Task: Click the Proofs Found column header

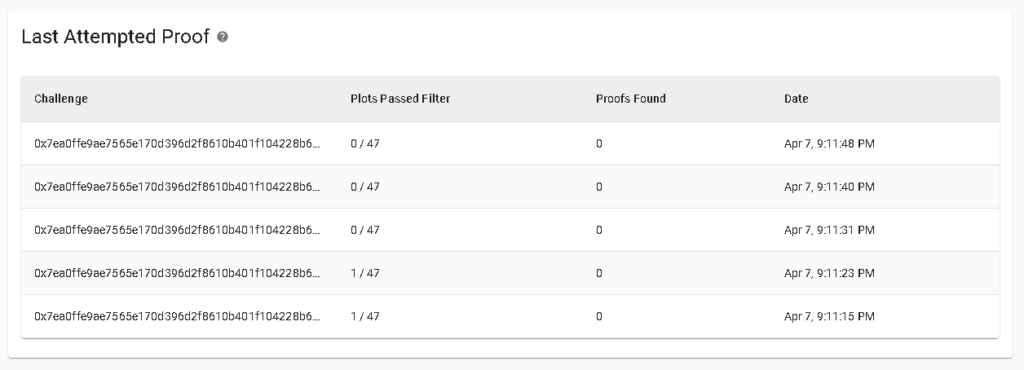Action: coord(631,99)
